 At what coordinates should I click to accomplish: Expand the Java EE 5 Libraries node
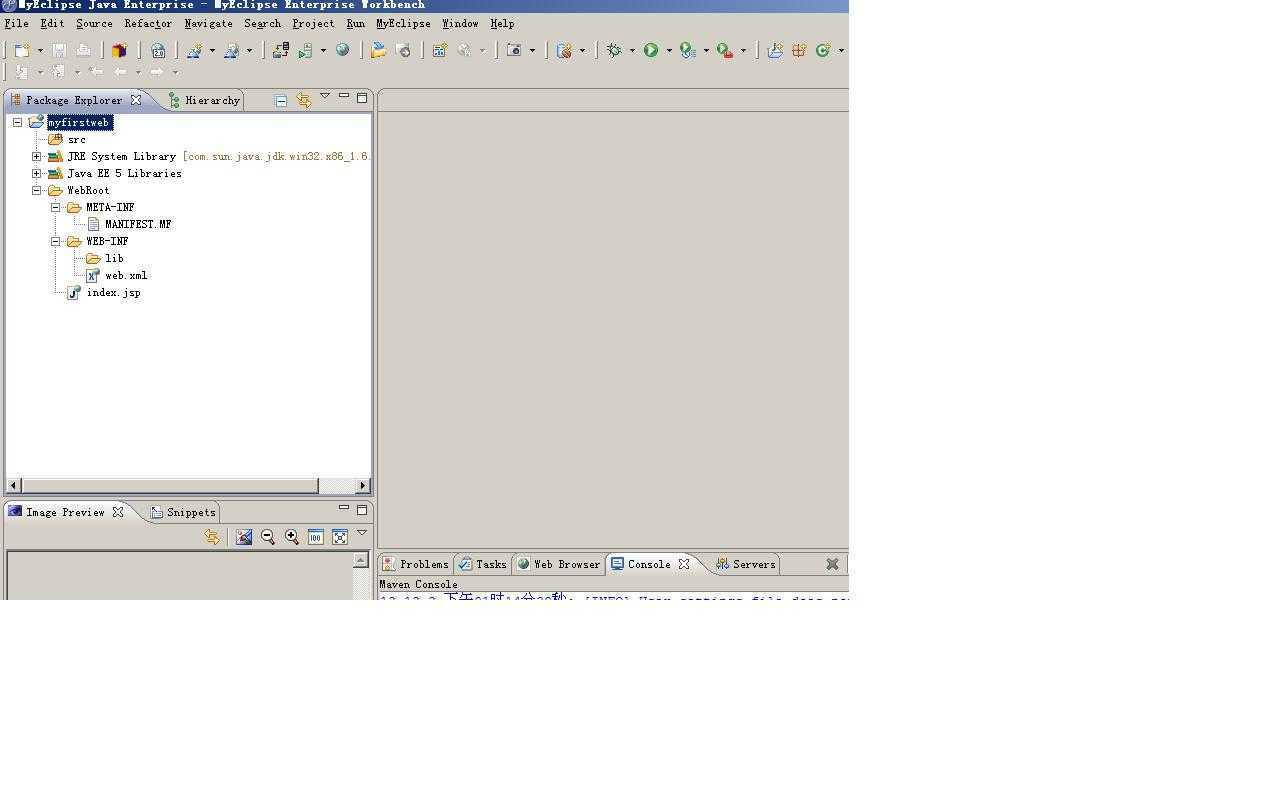coord(37,173)
